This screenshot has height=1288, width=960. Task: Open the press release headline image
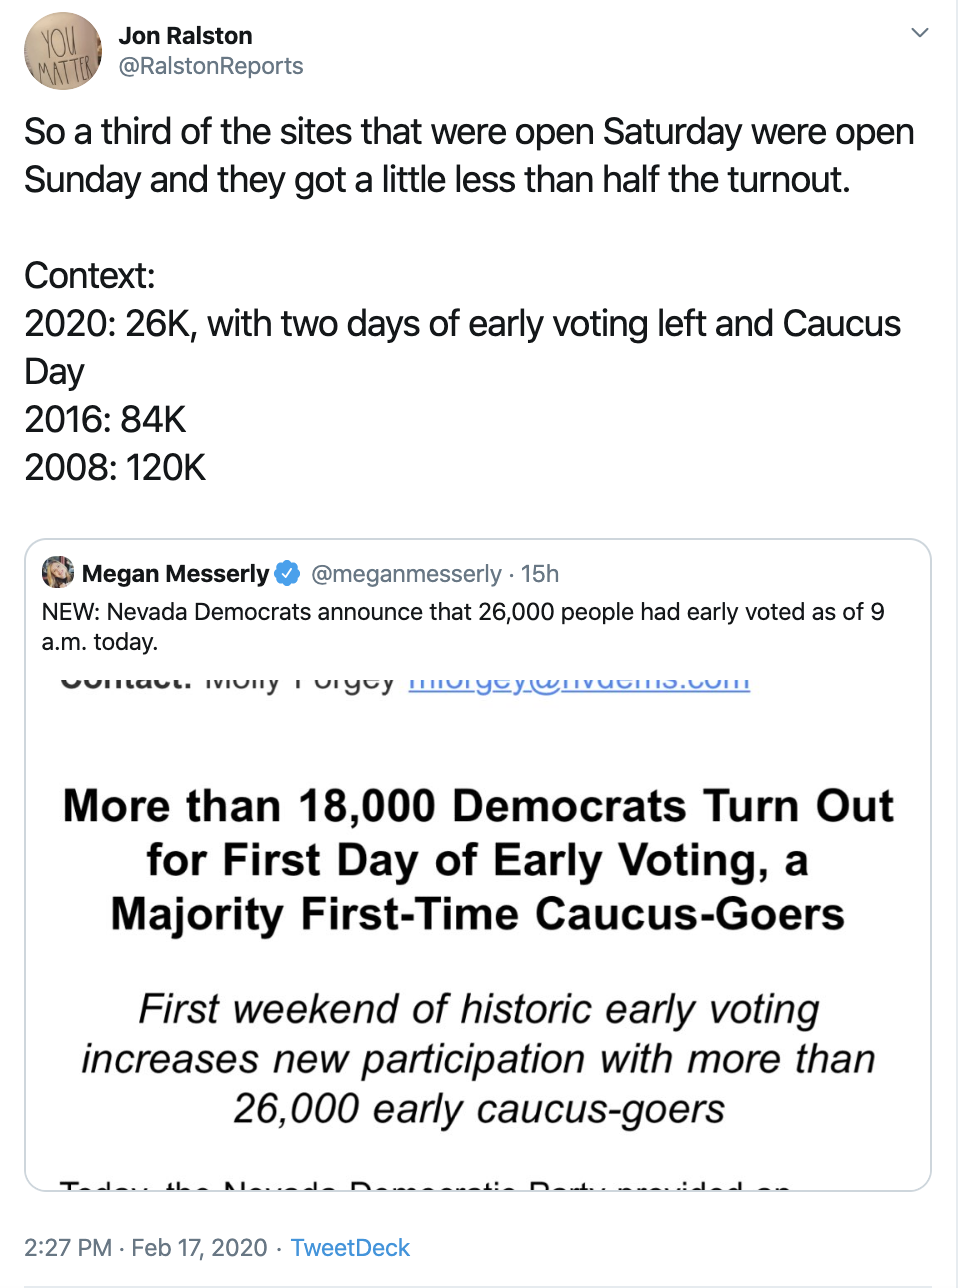tap(478, 860)
